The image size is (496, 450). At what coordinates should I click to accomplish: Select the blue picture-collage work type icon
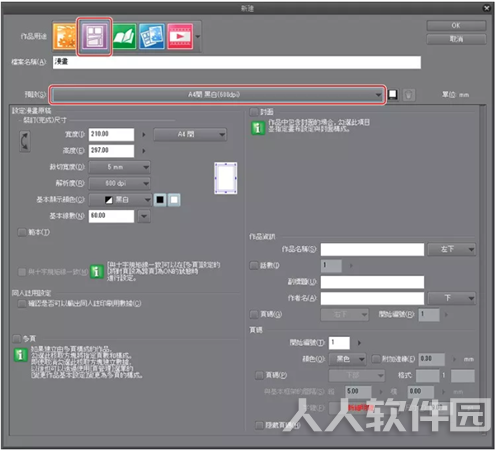coord(152,36)
